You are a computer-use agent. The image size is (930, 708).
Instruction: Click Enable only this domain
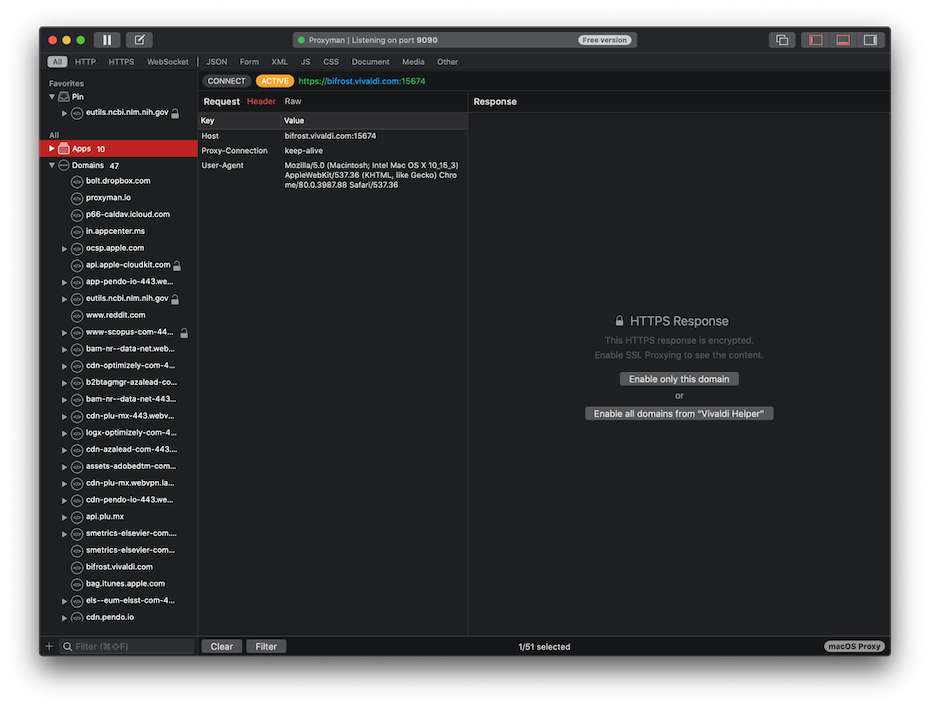pos(679,379)
